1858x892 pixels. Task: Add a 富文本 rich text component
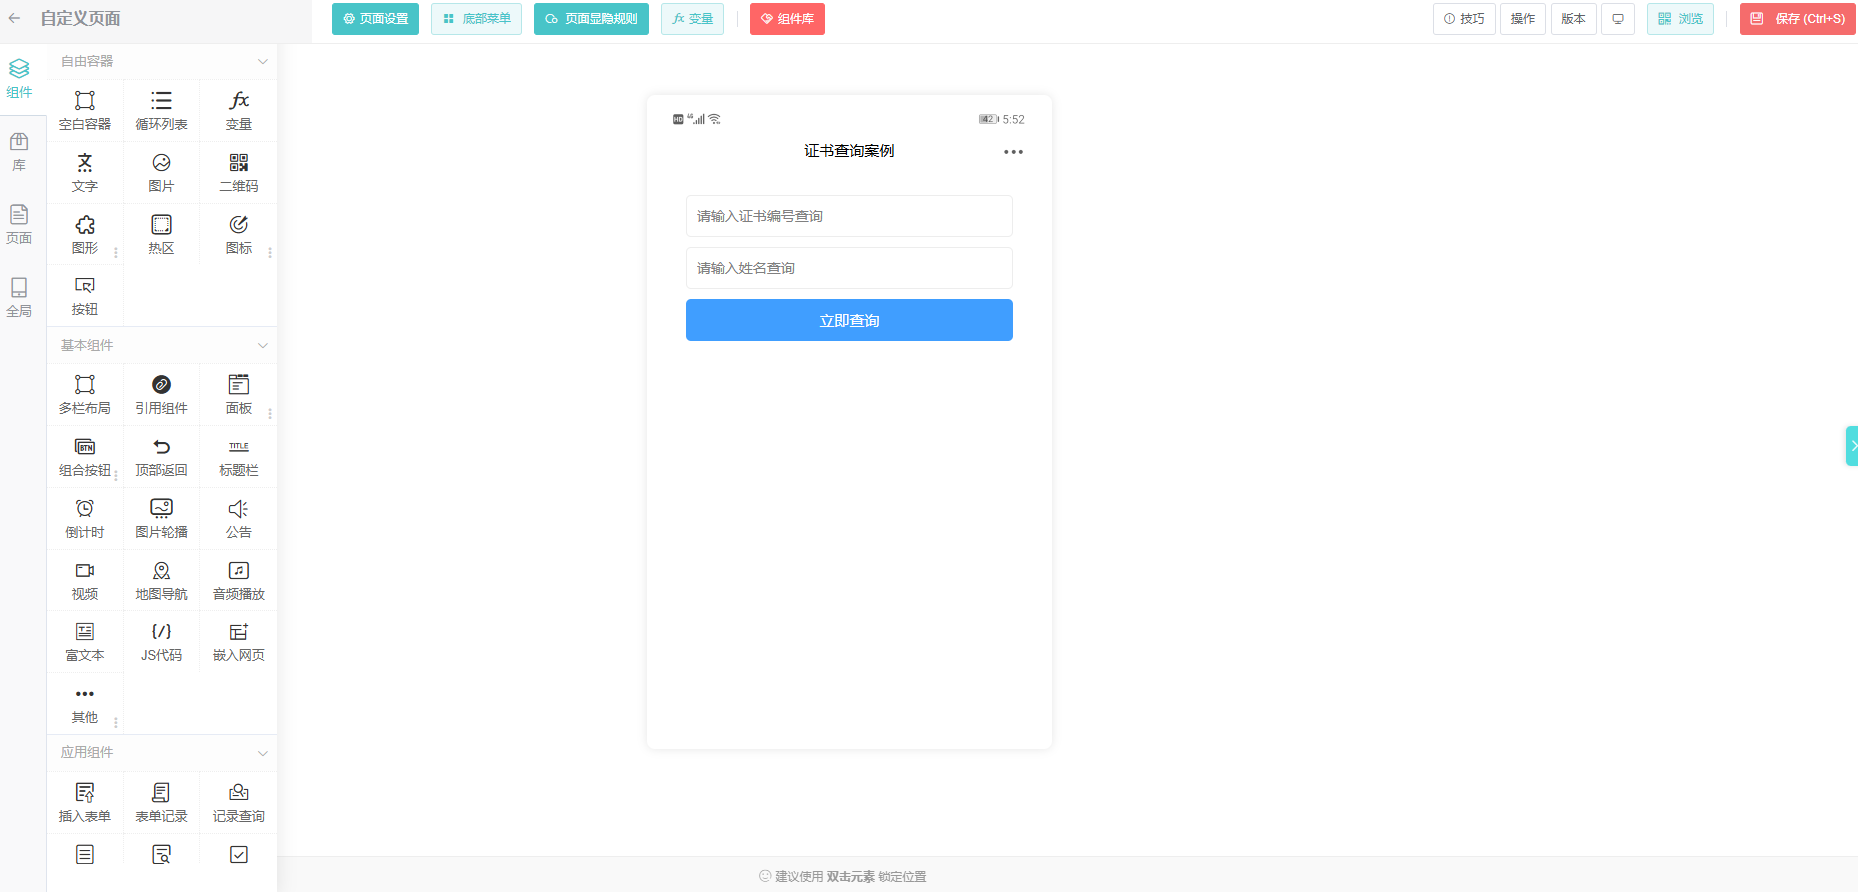[x=85, y=642]
